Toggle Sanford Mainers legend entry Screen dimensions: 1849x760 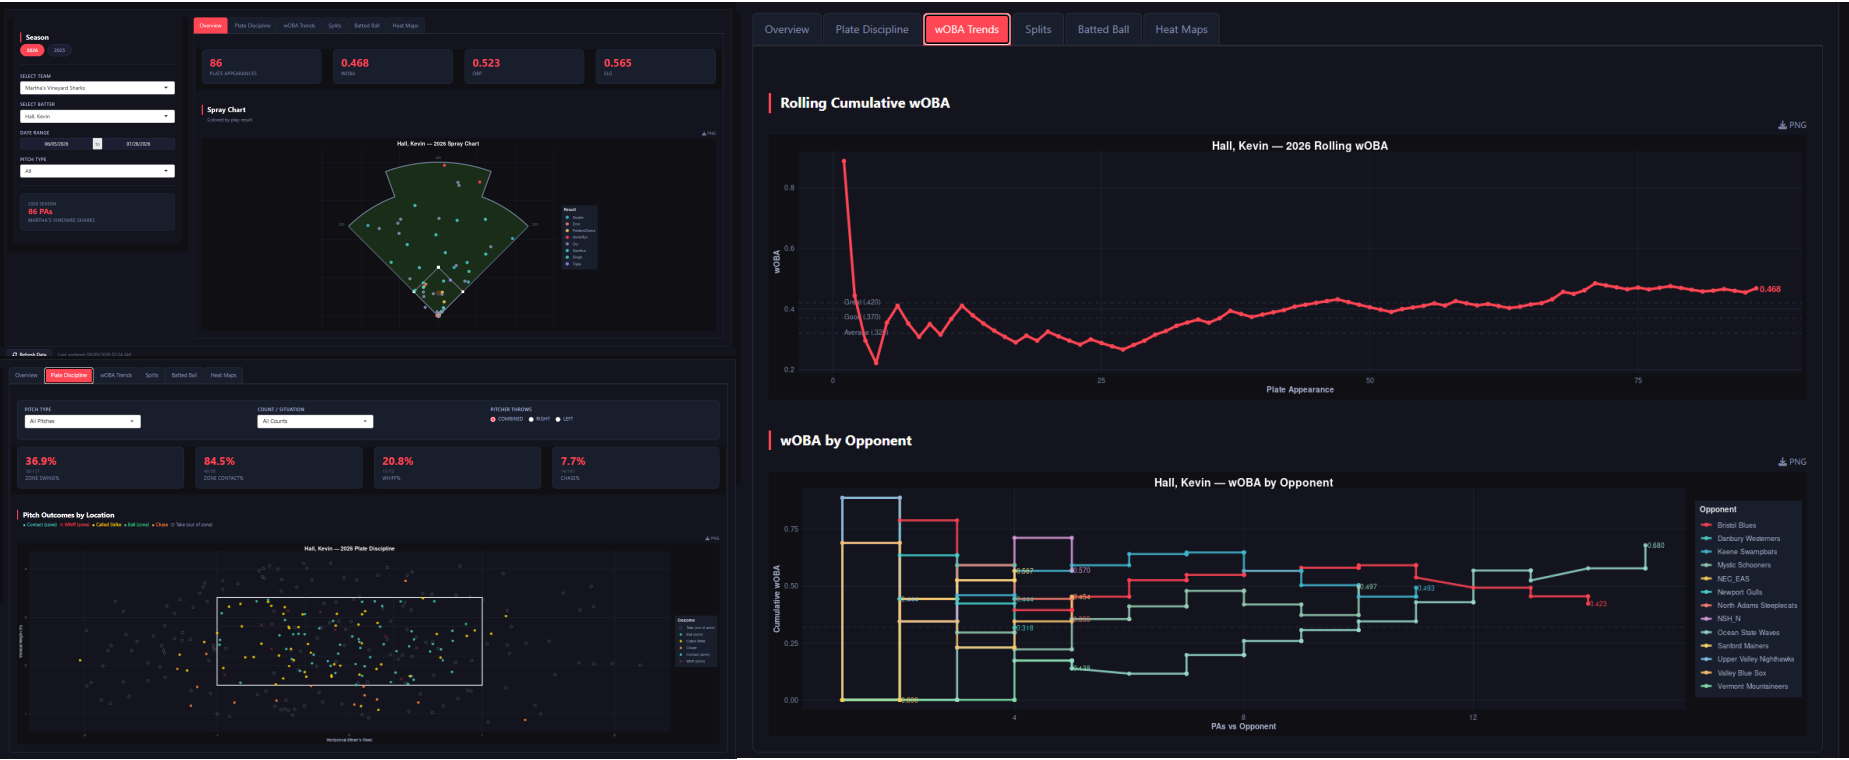click(1735, 646)
